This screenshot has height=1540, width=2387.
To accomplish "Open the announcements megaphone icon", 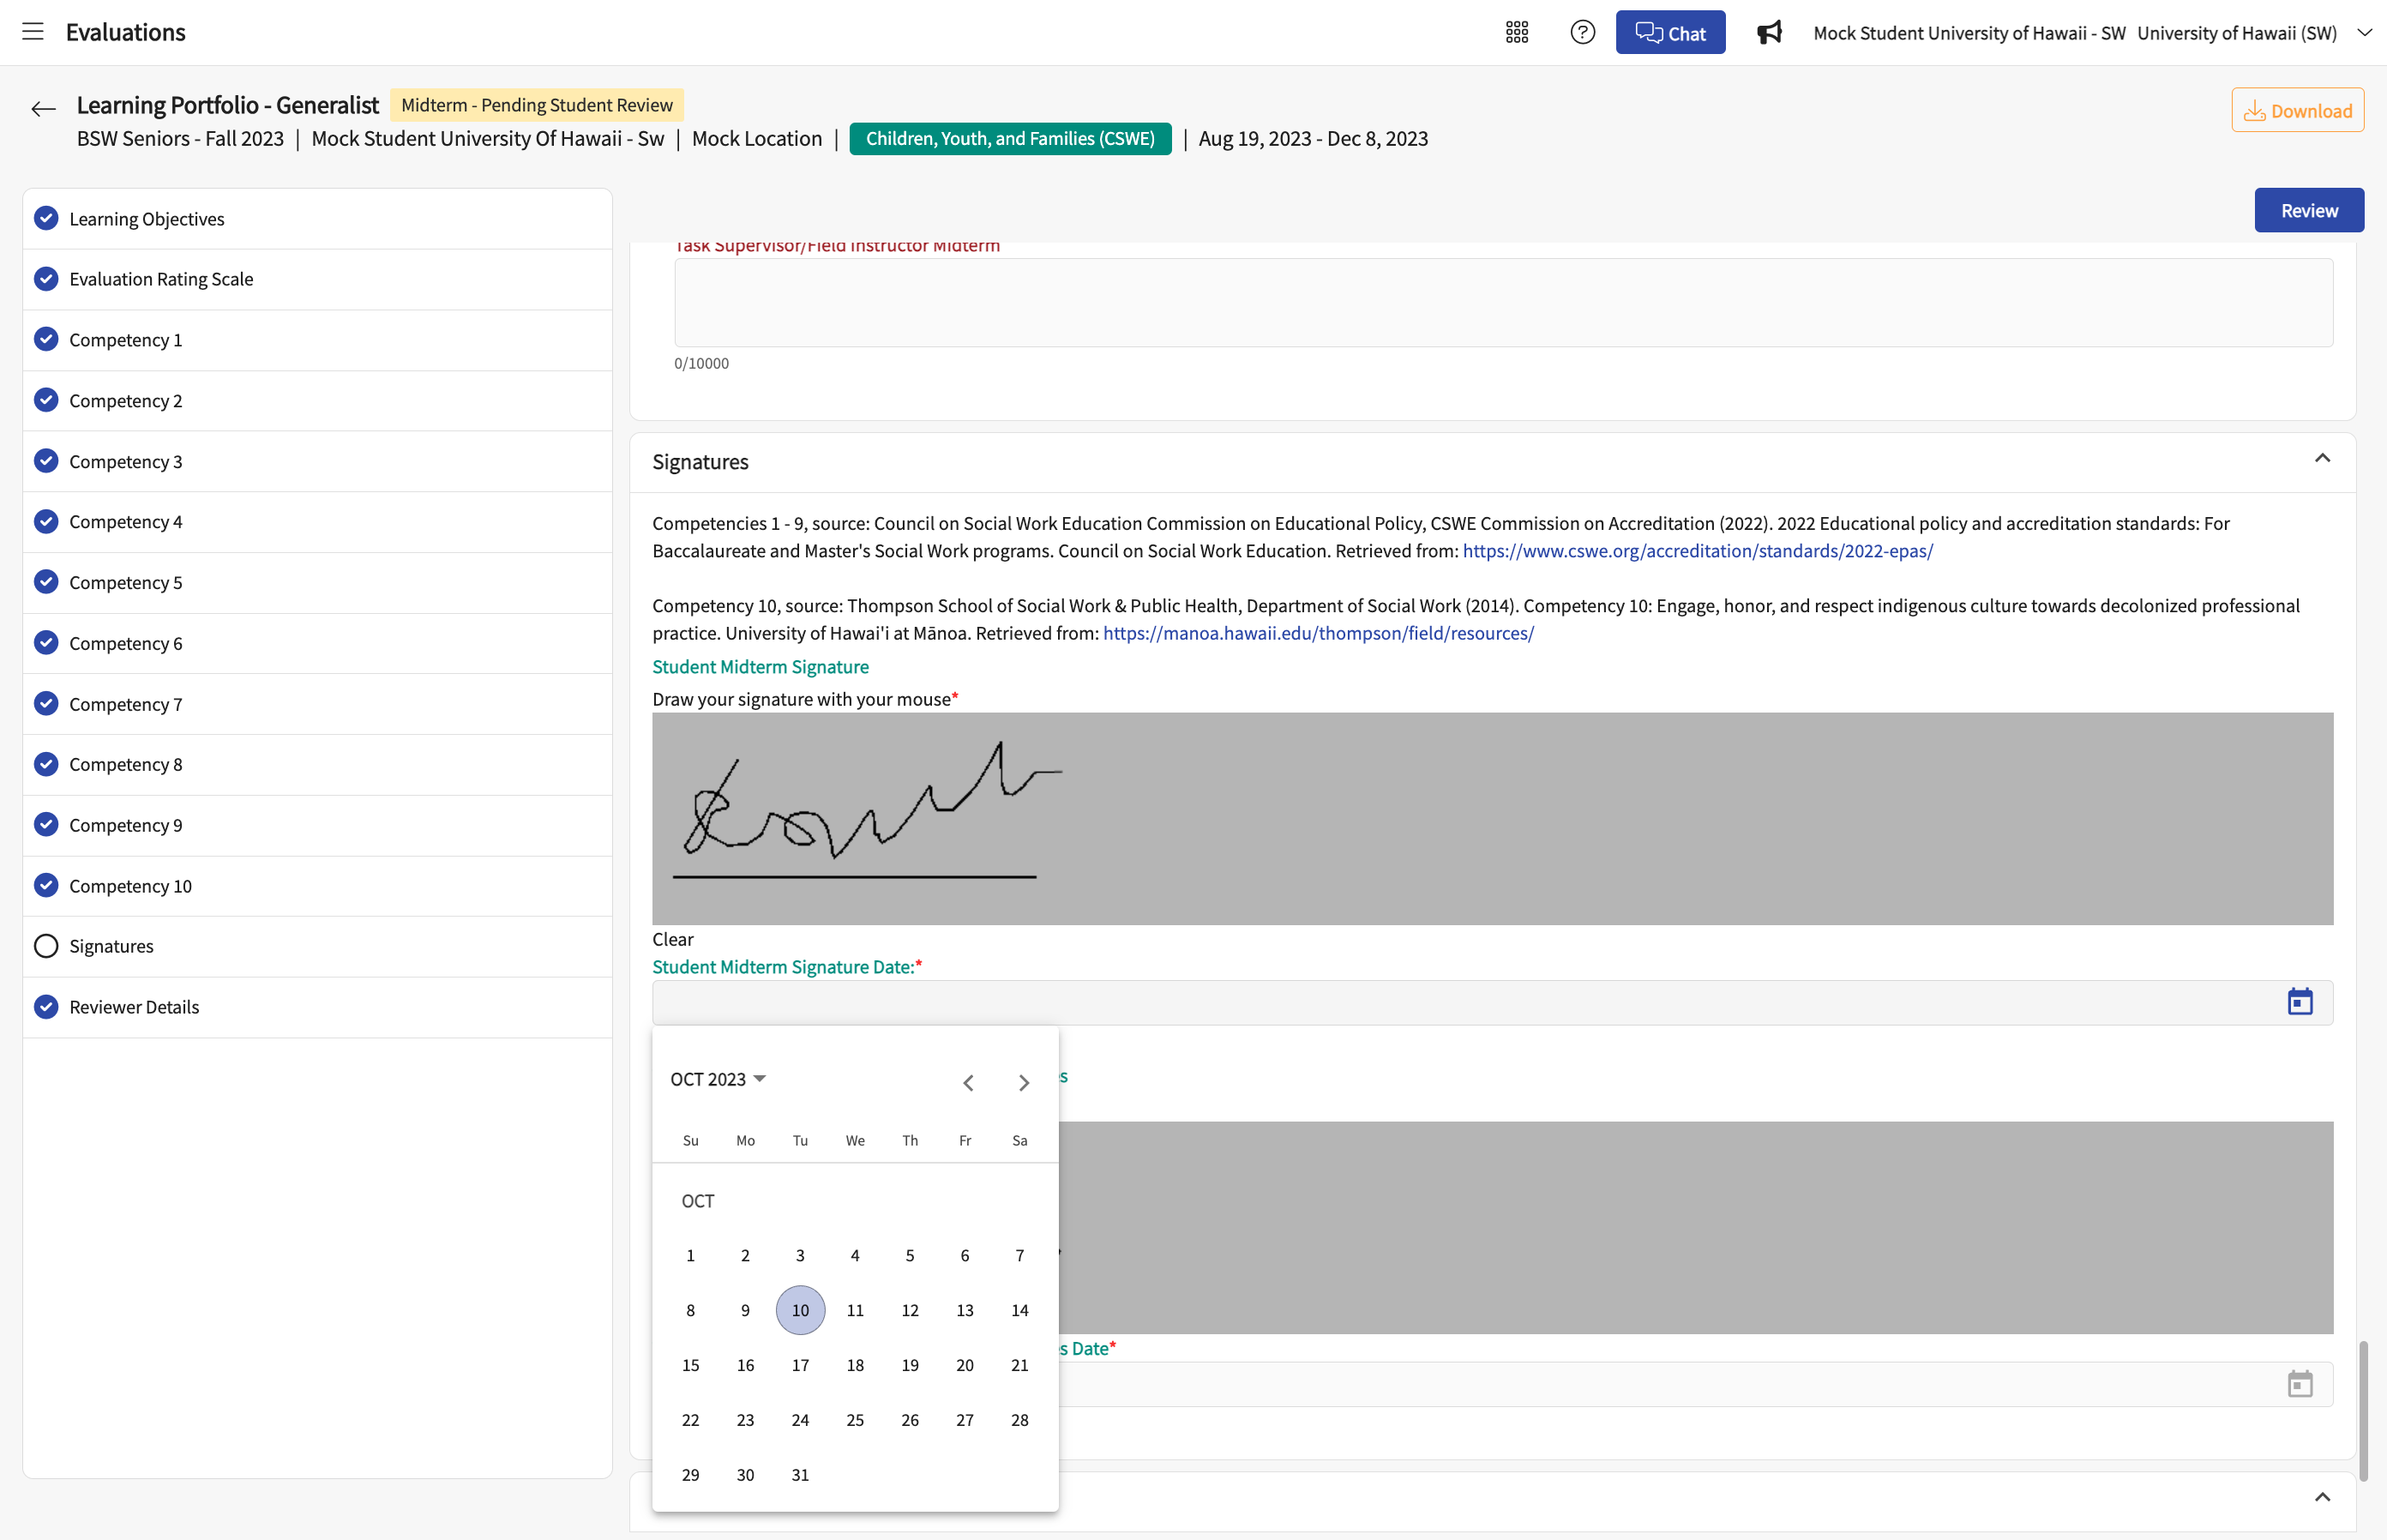I will pos(1769,33).
